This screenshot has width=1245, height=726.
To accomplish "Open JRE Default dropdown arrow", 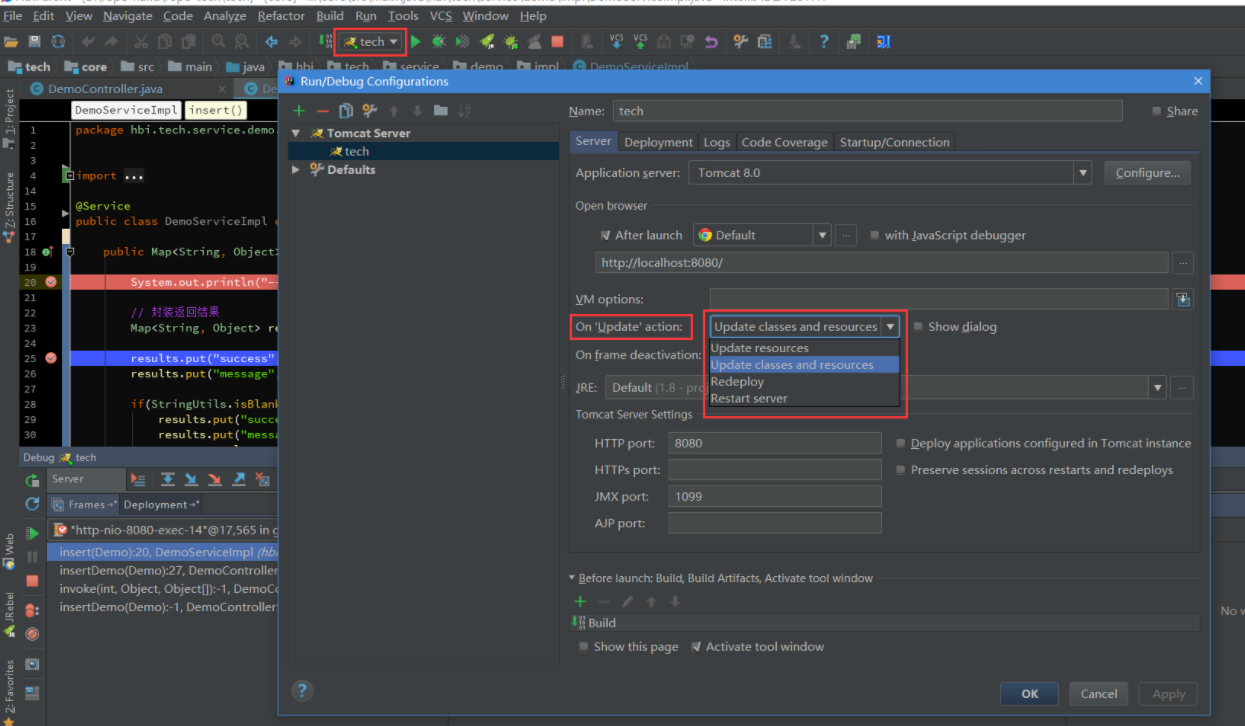I will 1158,387.
